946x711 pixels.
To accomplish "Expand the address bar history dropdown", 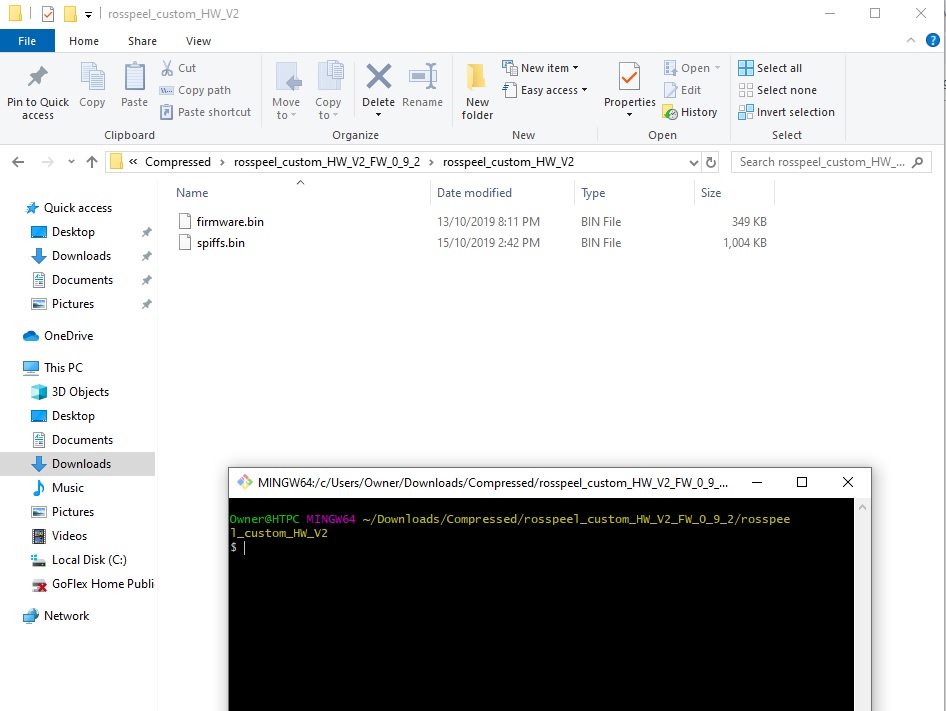I will click(x=694, y=162).
